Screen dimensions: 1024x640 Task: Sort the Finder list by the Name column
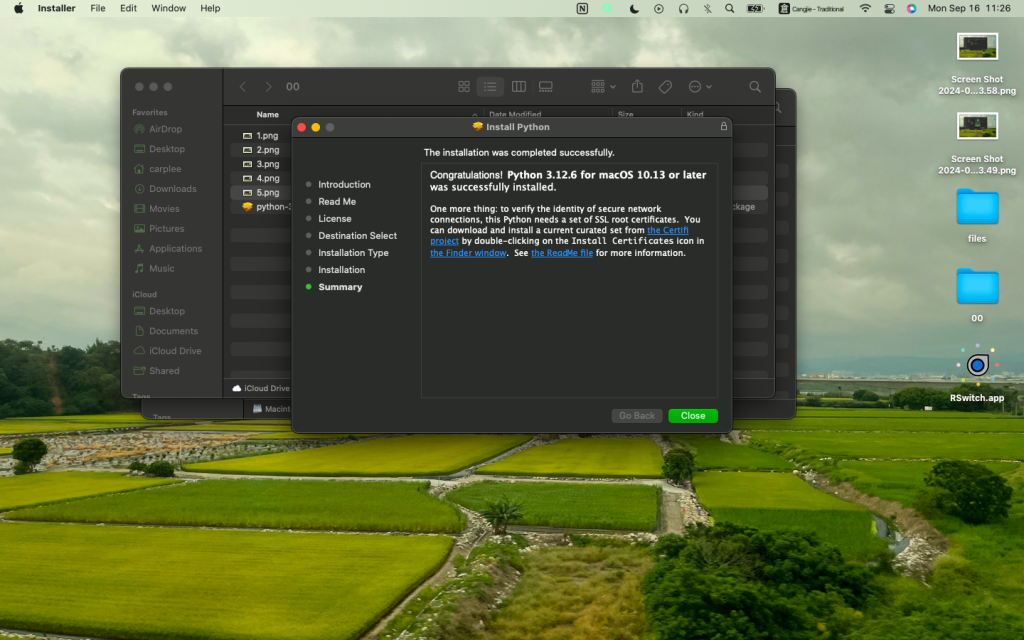[x=267, y=114]
